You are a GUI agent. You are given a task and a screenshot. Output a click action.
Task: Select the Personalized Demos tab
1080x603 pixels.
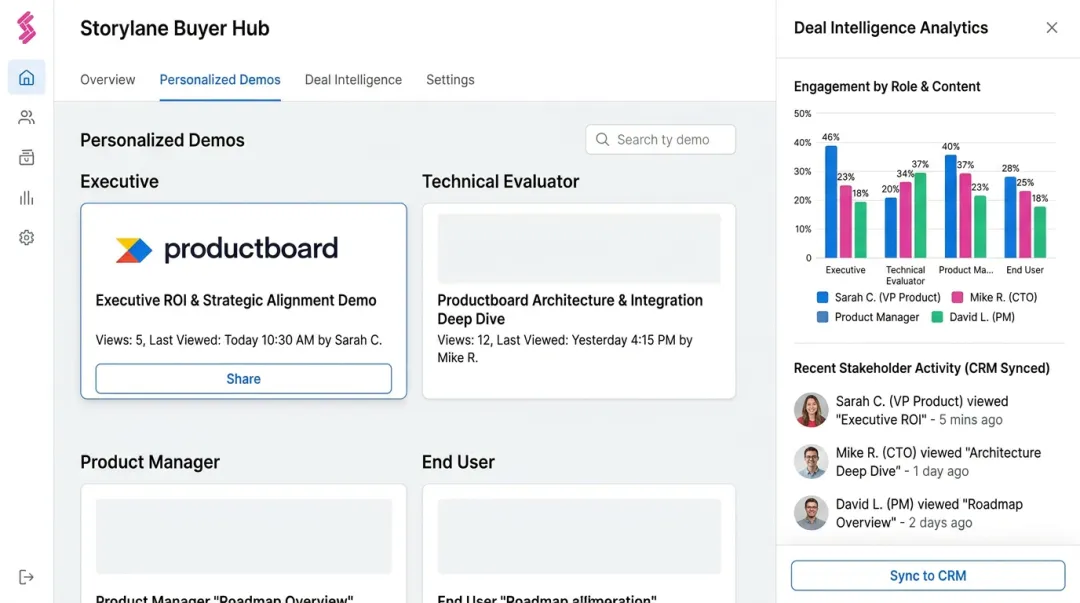pyautogui.click(x=220, y=80)
